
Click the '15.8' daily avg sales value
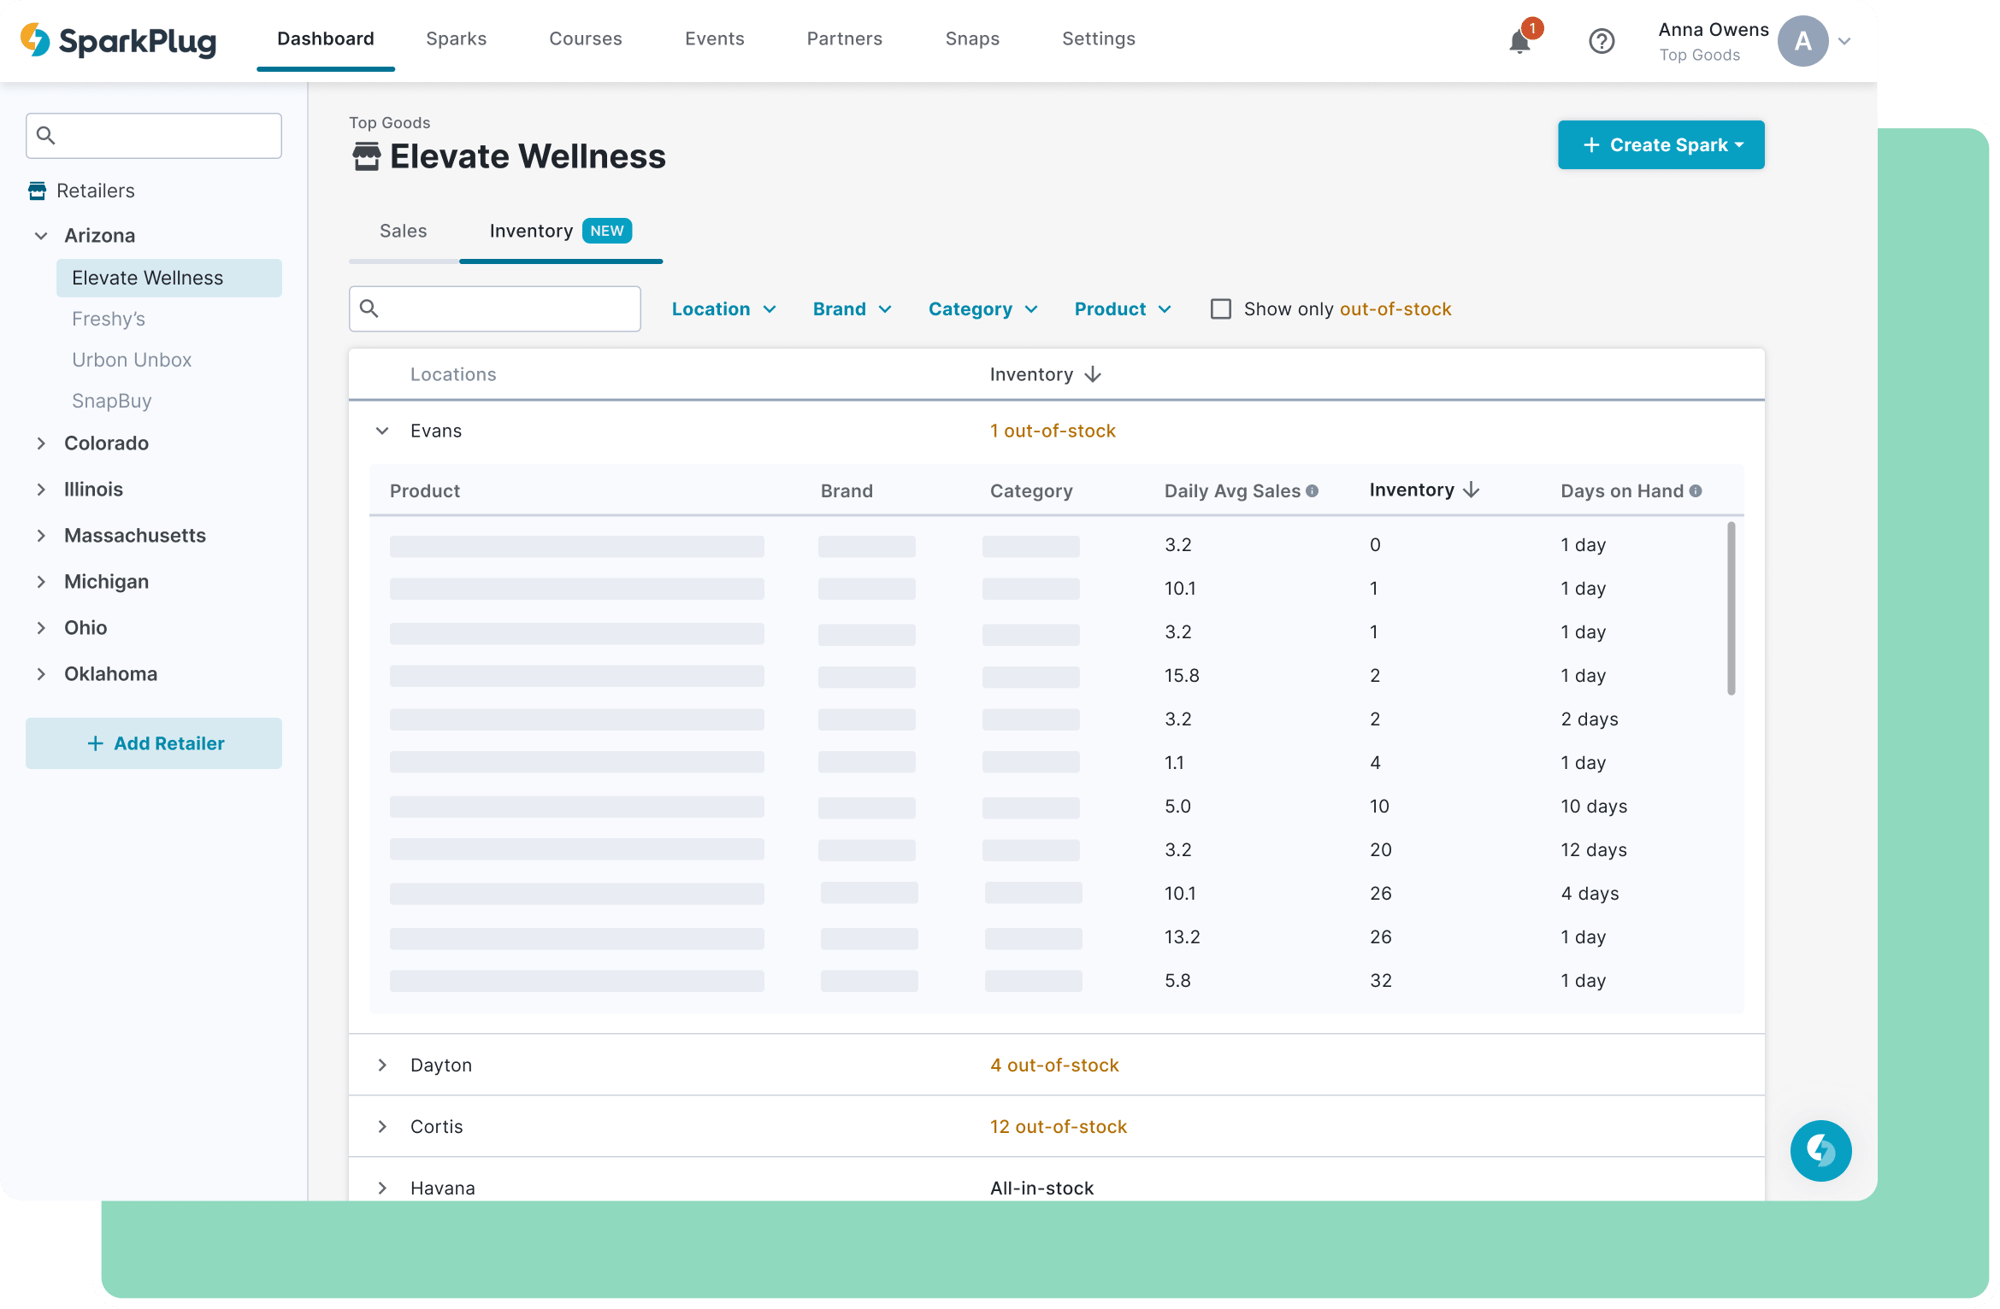tap(1181, 676)
